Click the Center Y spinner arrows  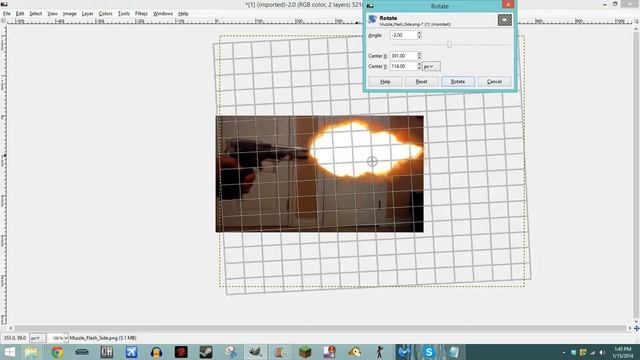pos(419,66)
